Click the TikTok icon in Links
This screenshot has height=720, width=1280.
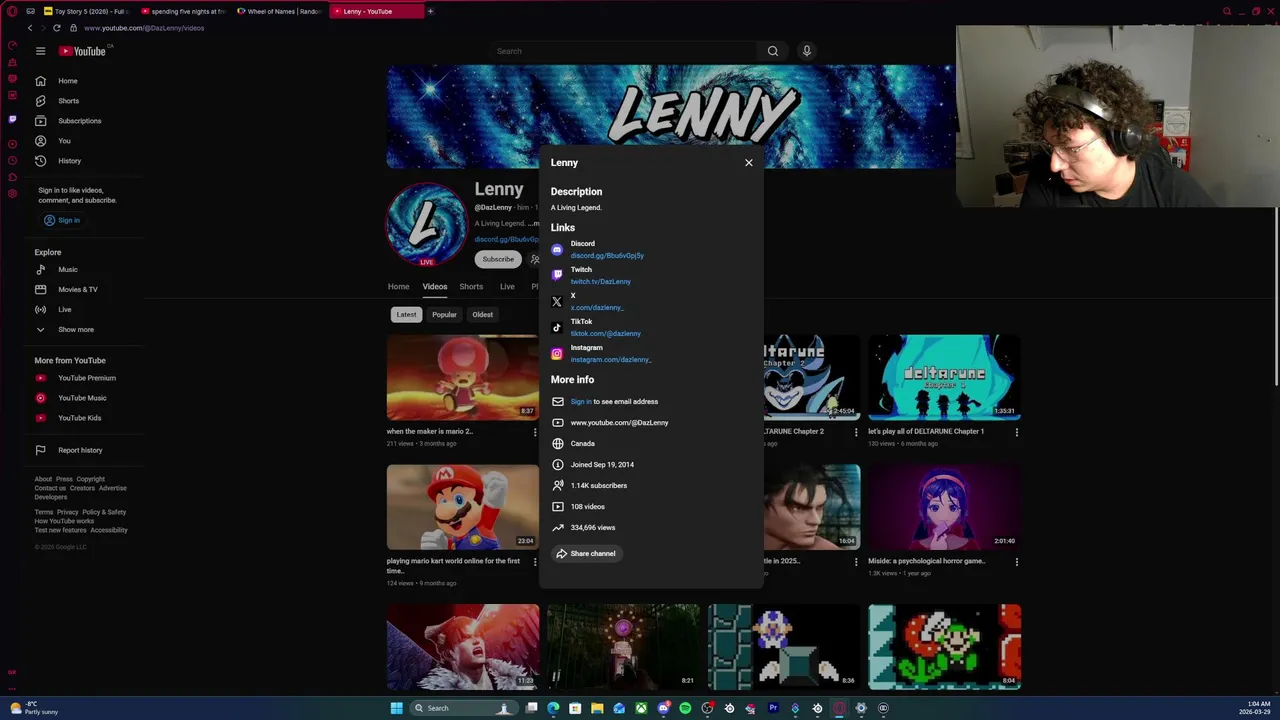pos(557,328)
